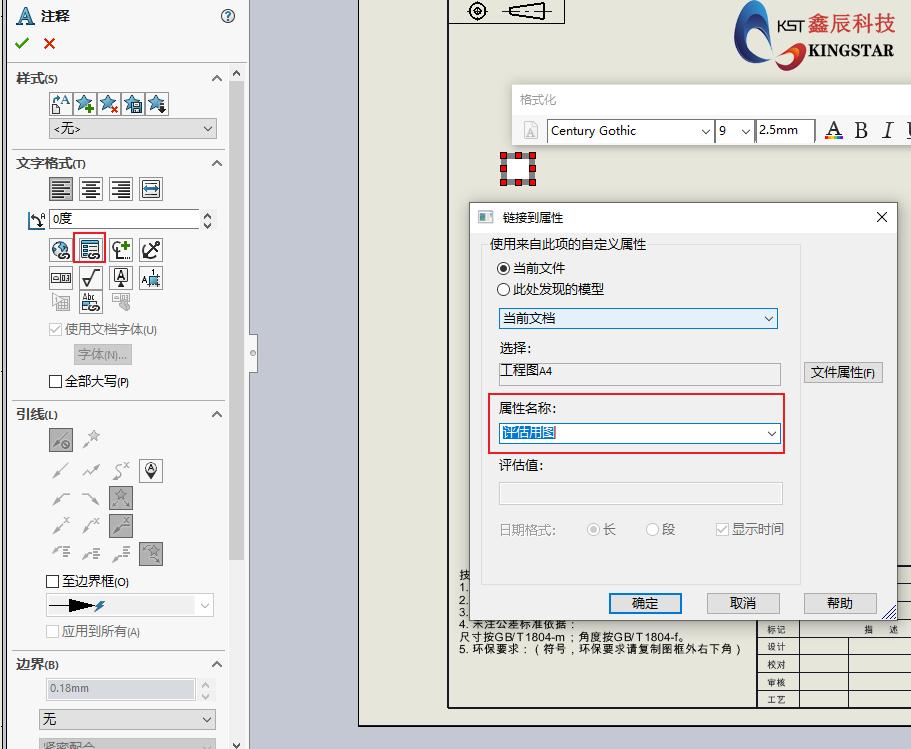Collapse the 边界 section
This screenshot has height=749, width=911.
pyautogui.click(x=217, y=664)
